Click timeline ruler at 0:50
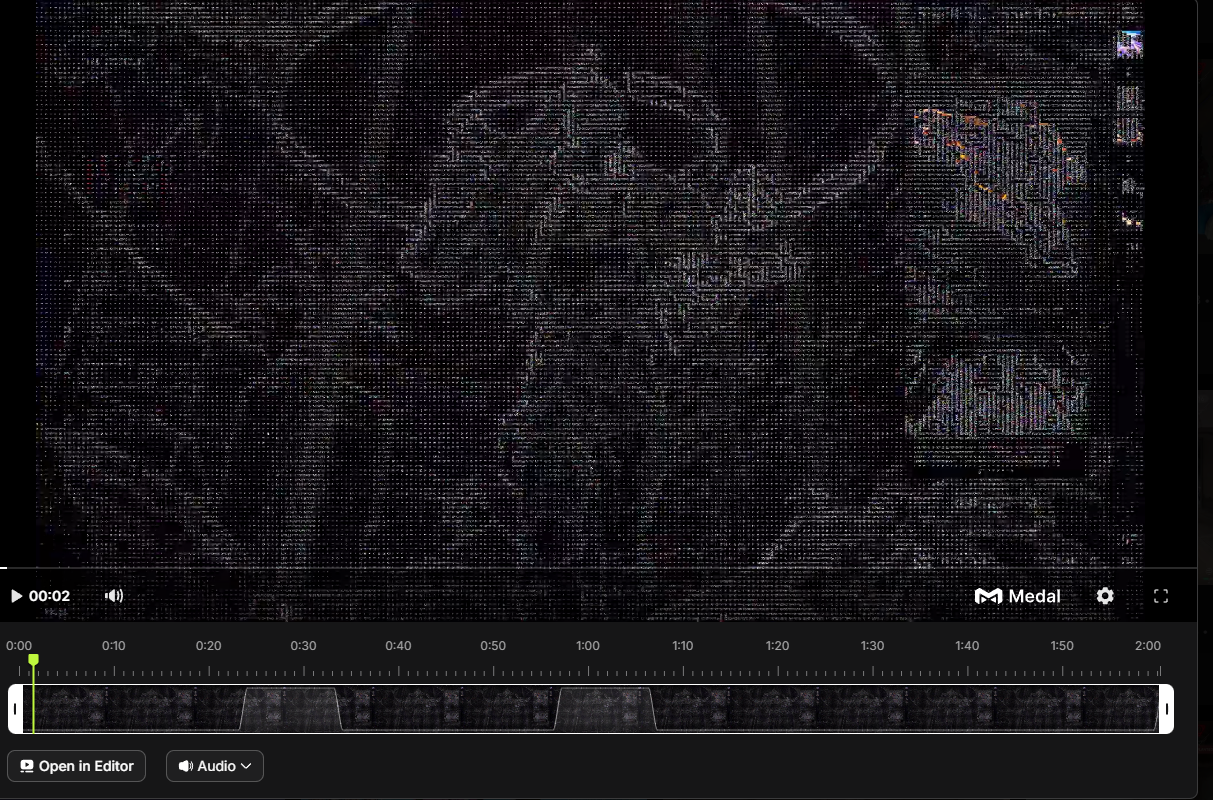1213x800 pixels. (493, 646)
